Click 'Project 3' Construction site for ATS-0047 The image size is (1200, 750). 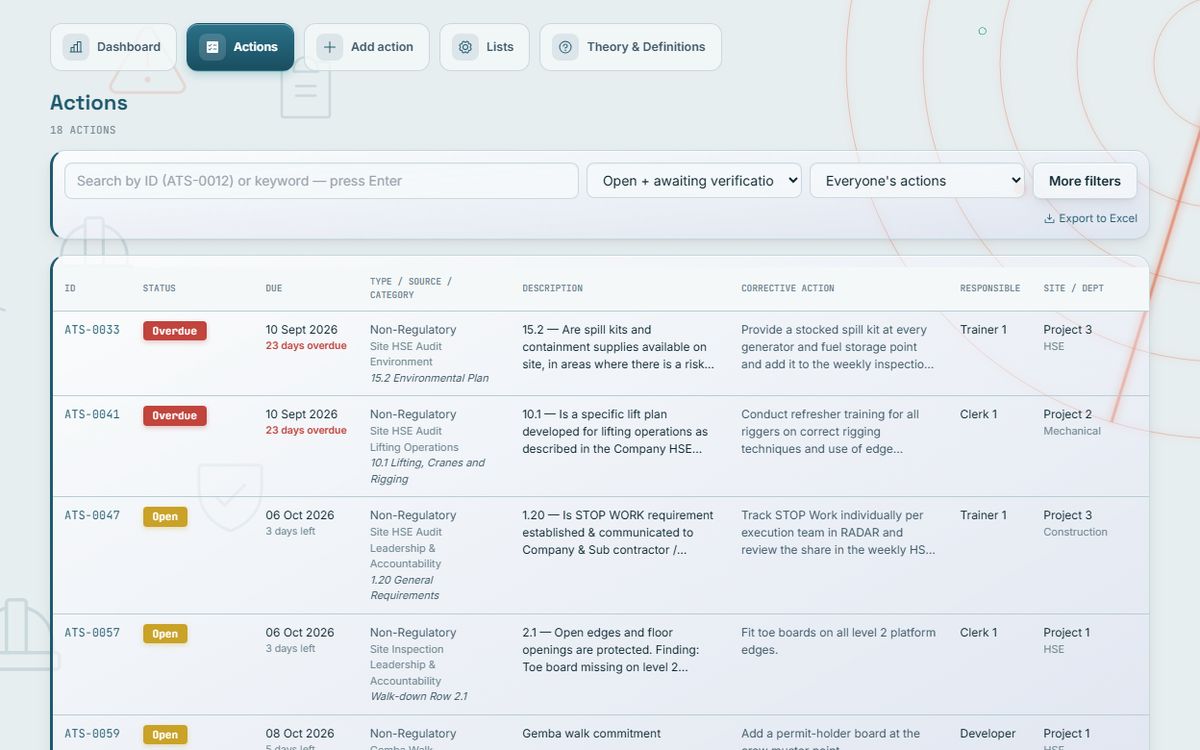(1068, 516)
